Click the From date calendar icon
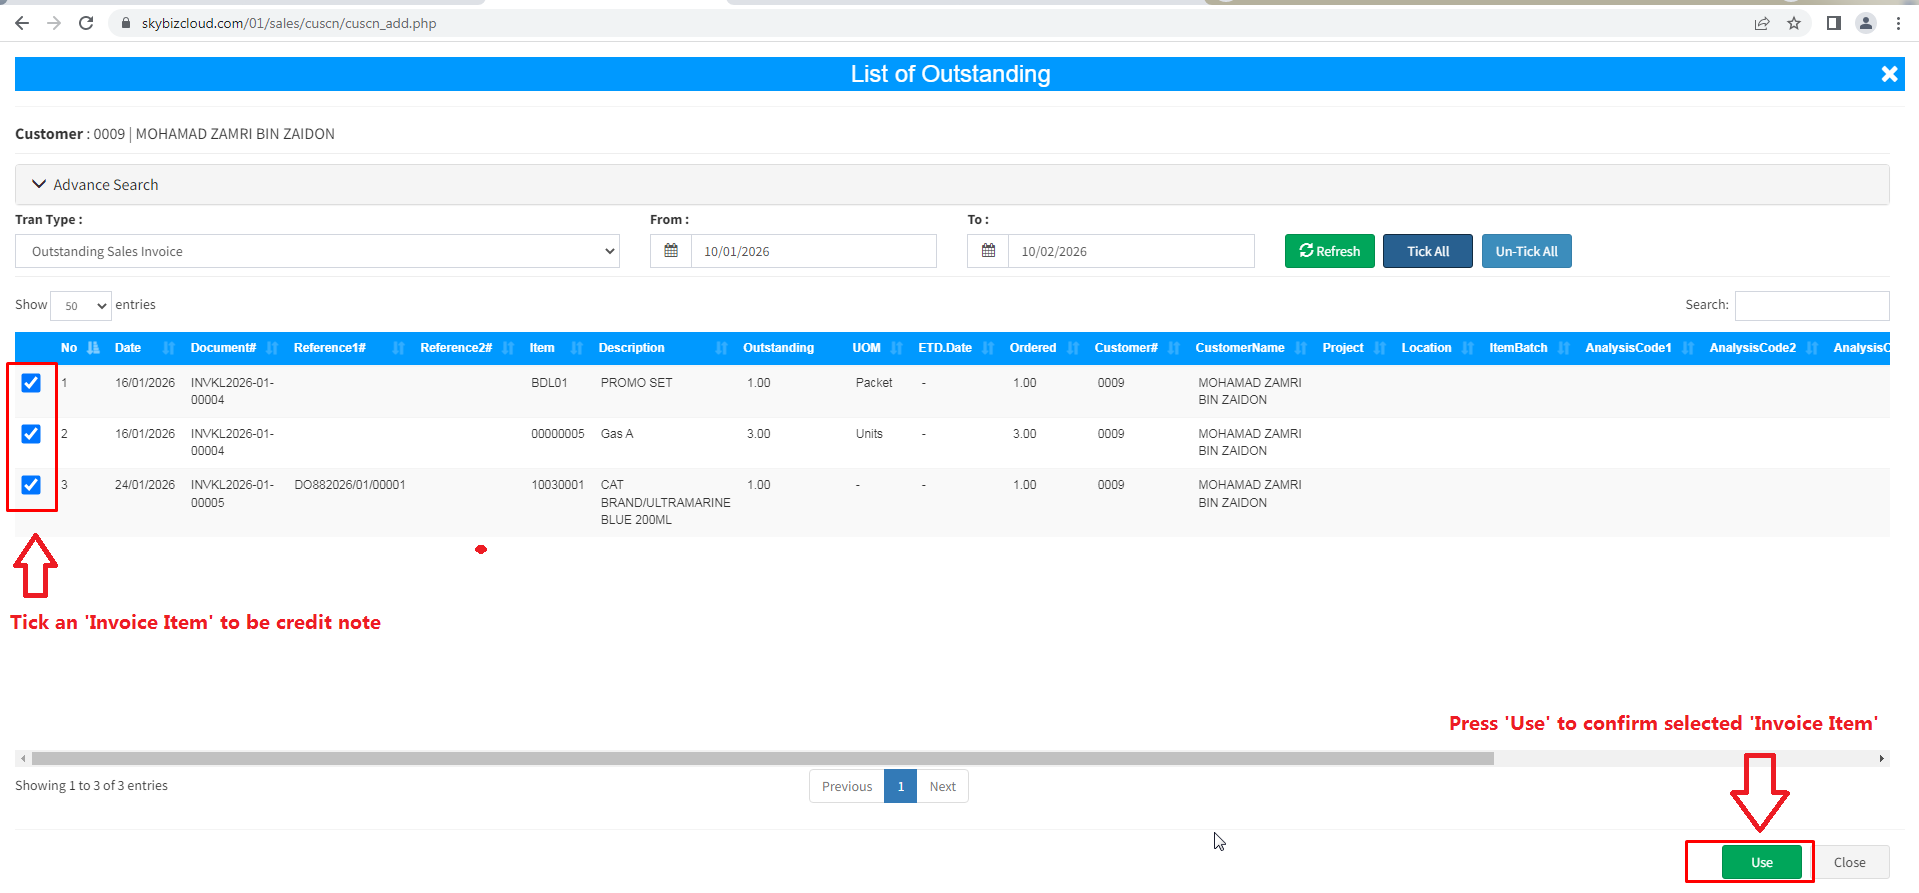Screen dimensions: 1919x893 [671, 251]
